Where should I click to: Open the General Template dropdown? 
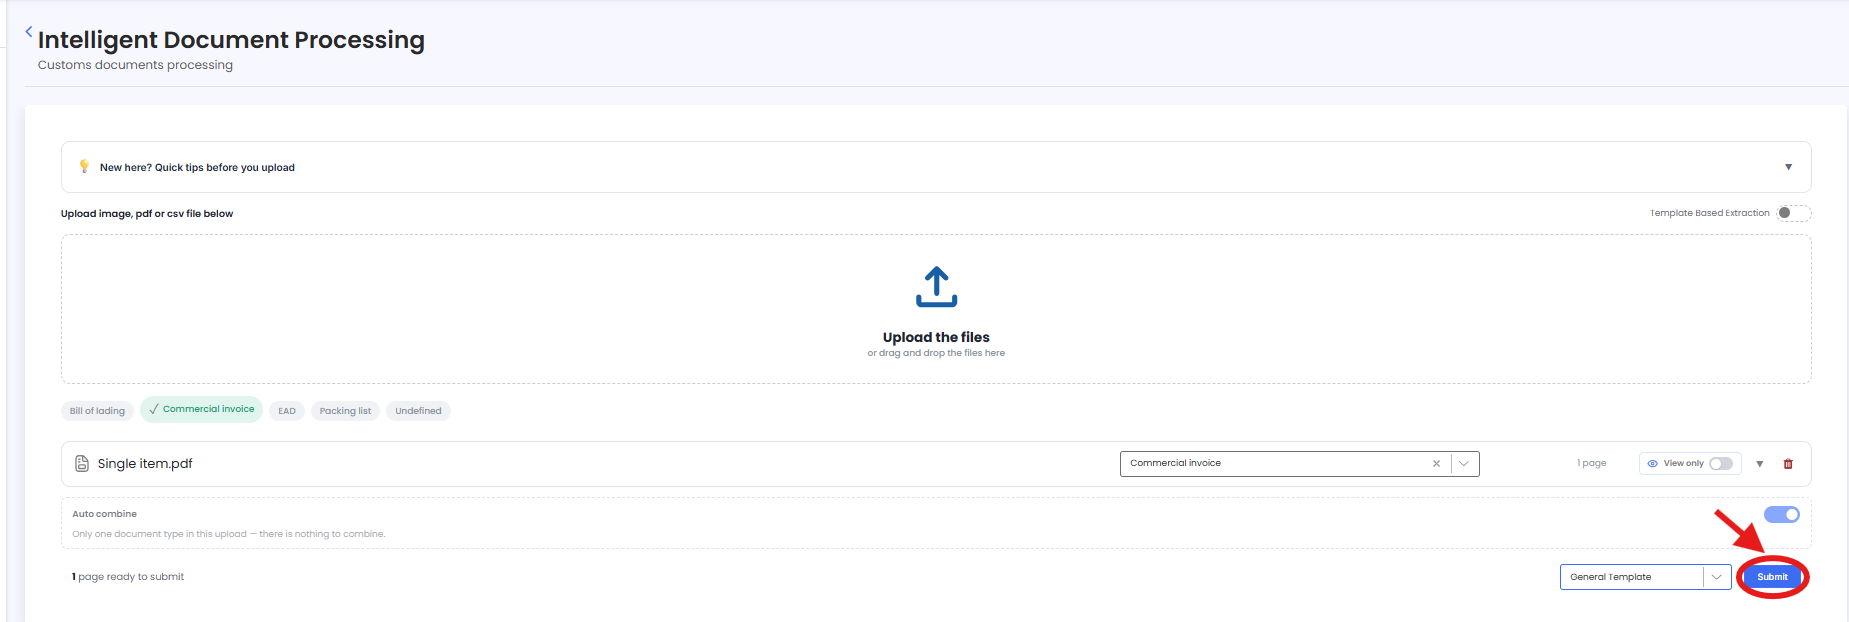pyautogui.click(x=1645, y=577)
